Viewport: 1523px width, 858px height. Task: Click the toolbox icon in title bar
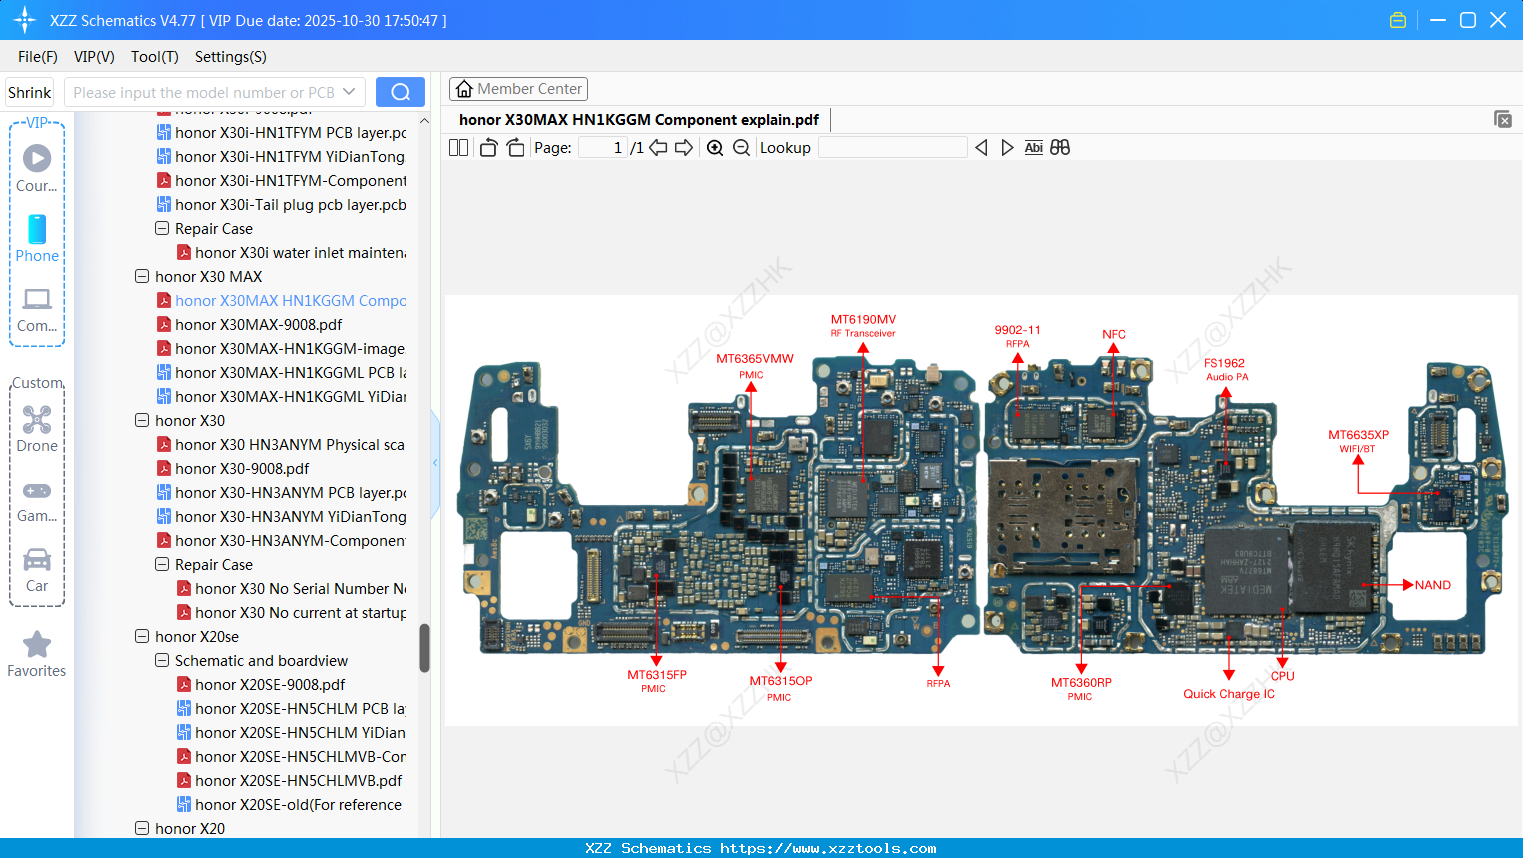(1398, 20)
